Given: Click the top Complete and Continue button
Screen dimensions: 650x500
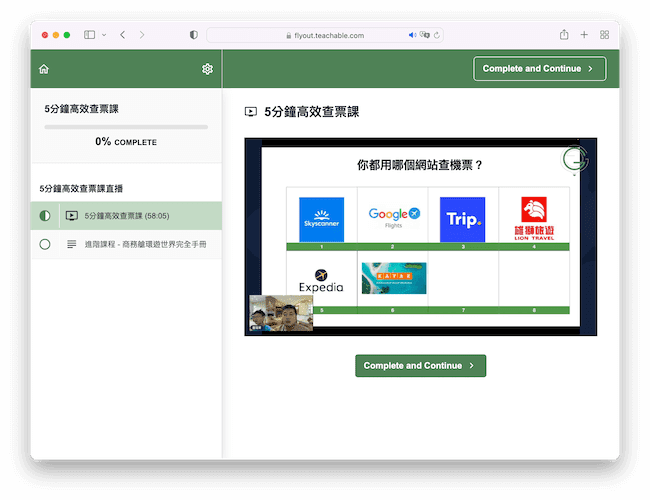Looking at the screenshot, I should click(x=540, y=69).
